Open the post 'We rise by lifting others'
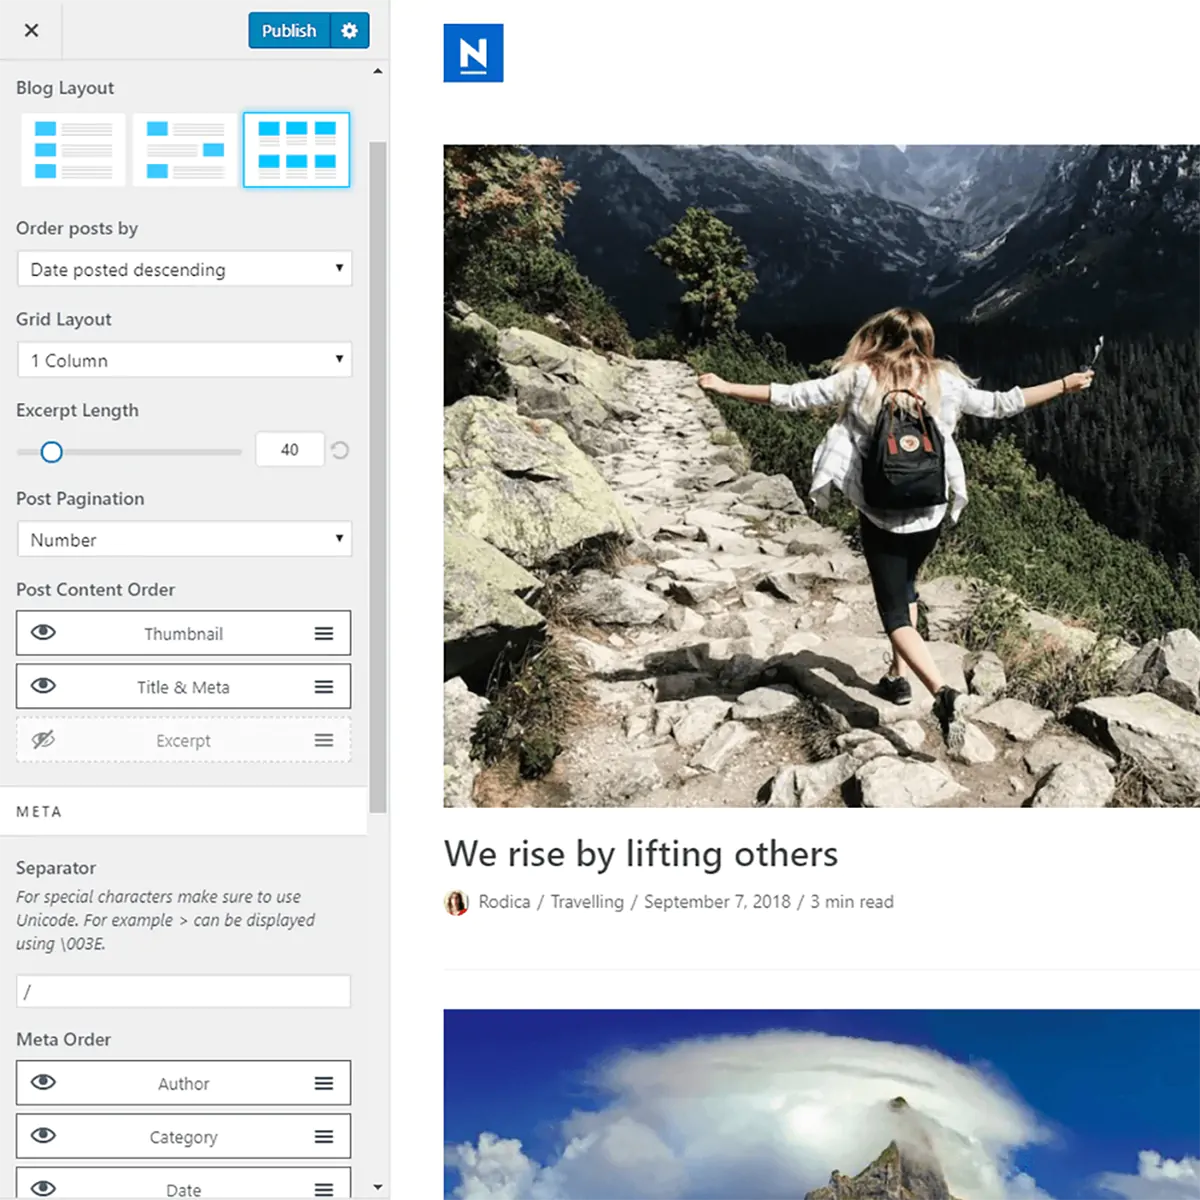This screenshot has height=1200, width=1200. click(x=640, y=854)
